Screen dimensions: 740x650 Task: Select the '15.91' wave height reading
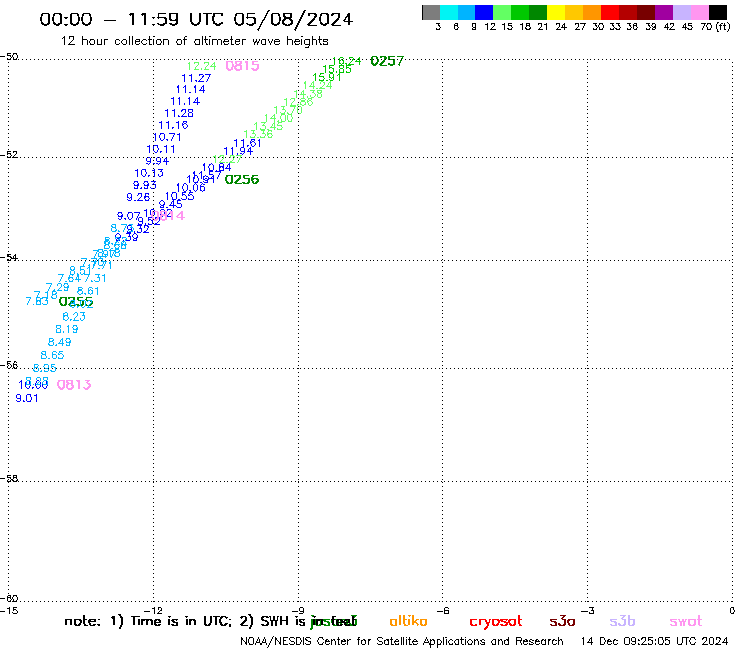point(327,77)
